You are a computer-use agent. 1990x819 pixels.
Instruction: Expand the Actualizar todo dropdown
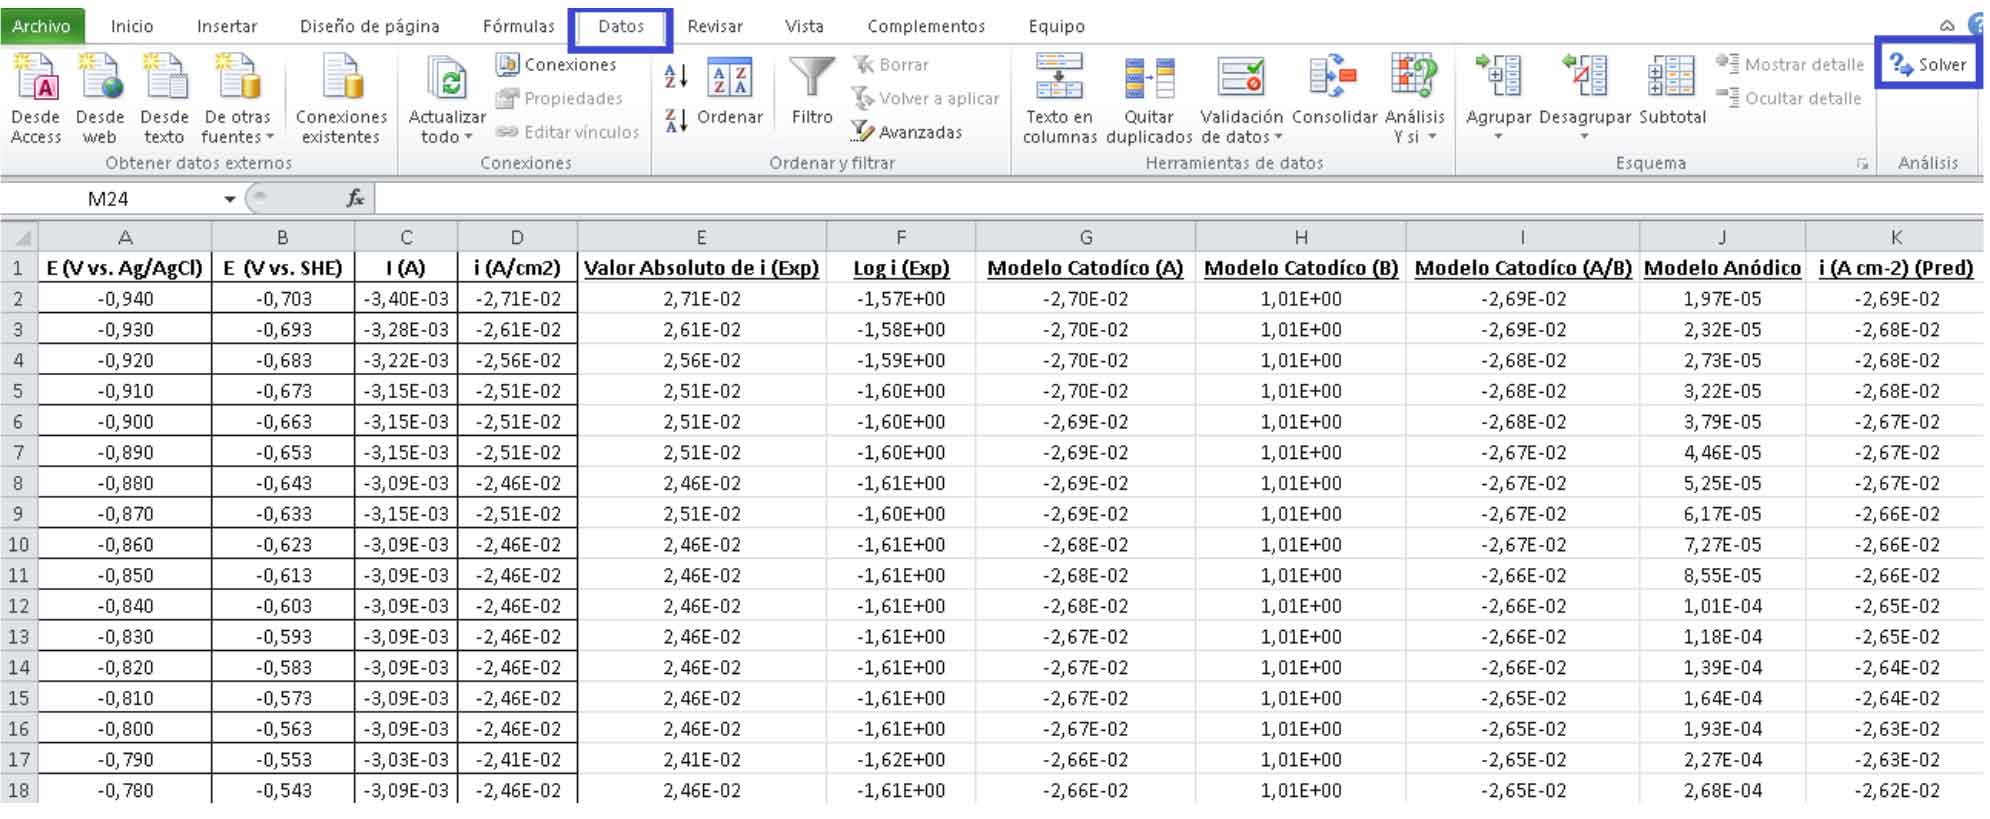pyautogui.click(x=446, y=137)
